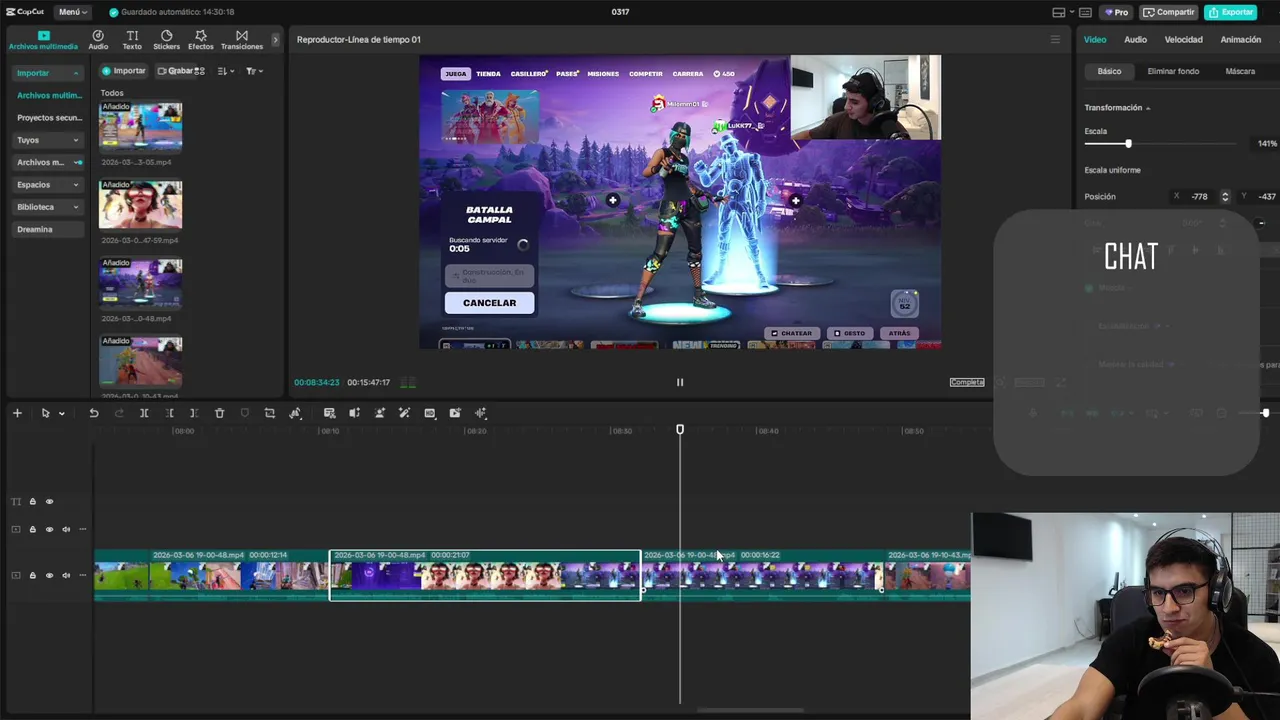The width and height of the screenshot is (1280, 720).
Task: Switch to the Velocidad tab
Action: (x=1183, y=40)
